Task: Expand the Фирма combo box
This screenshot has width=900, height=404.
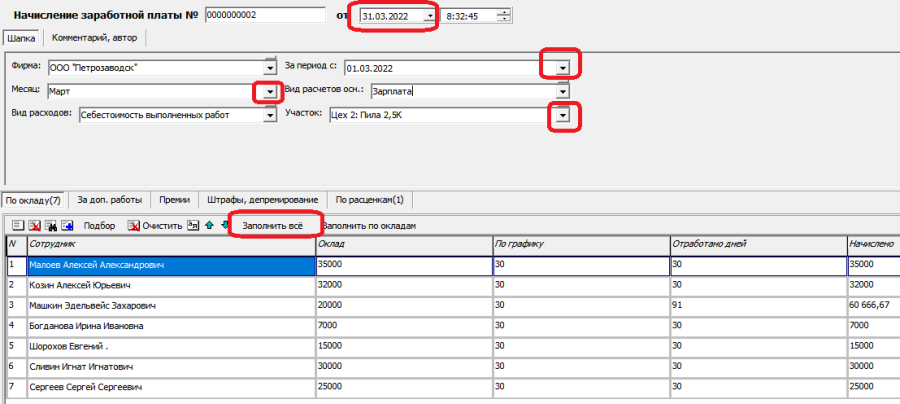Action: point(269,68)
